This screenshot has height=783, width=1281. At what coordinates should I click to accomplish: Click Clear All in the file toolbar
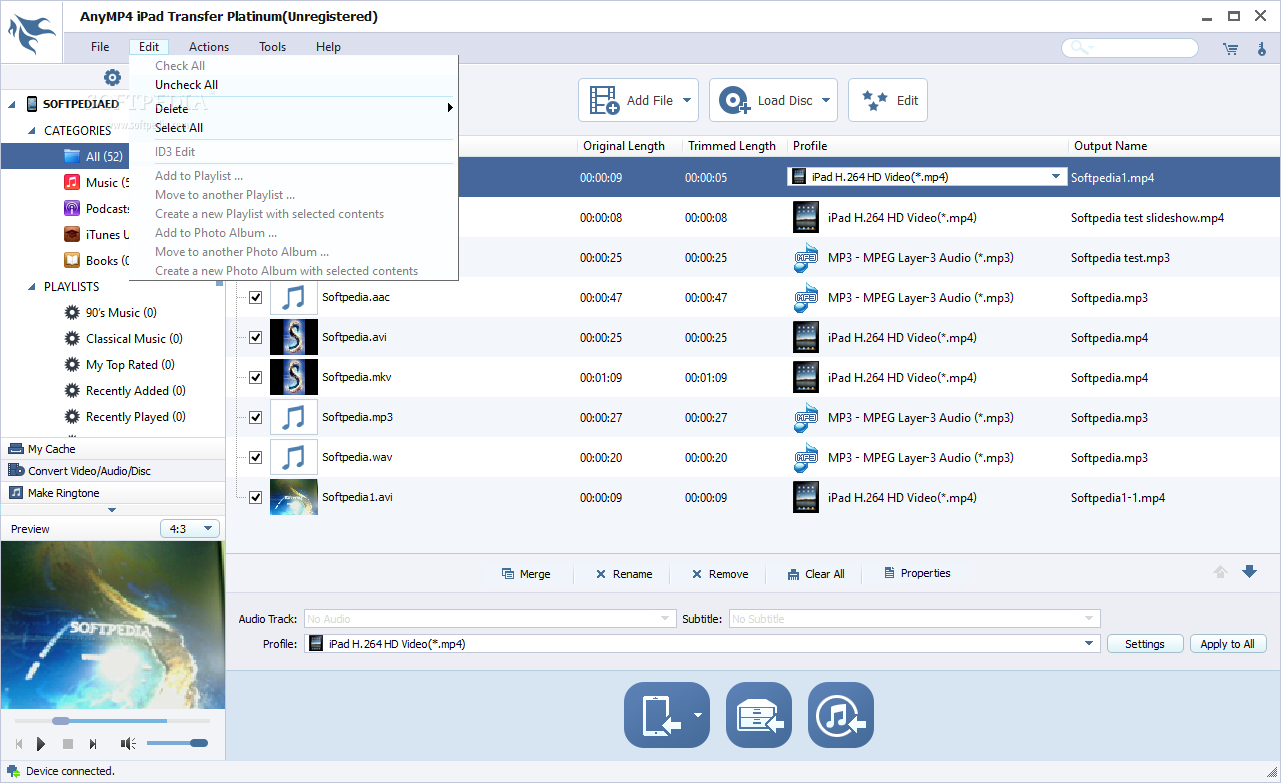(816, 574)
